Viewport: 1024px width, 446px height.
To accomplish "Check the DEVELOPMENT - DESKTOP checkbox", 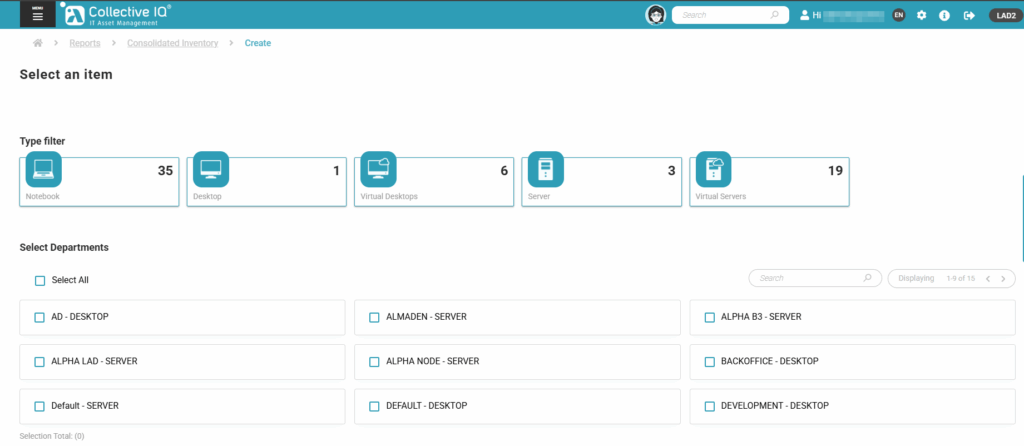I will 710,406.
